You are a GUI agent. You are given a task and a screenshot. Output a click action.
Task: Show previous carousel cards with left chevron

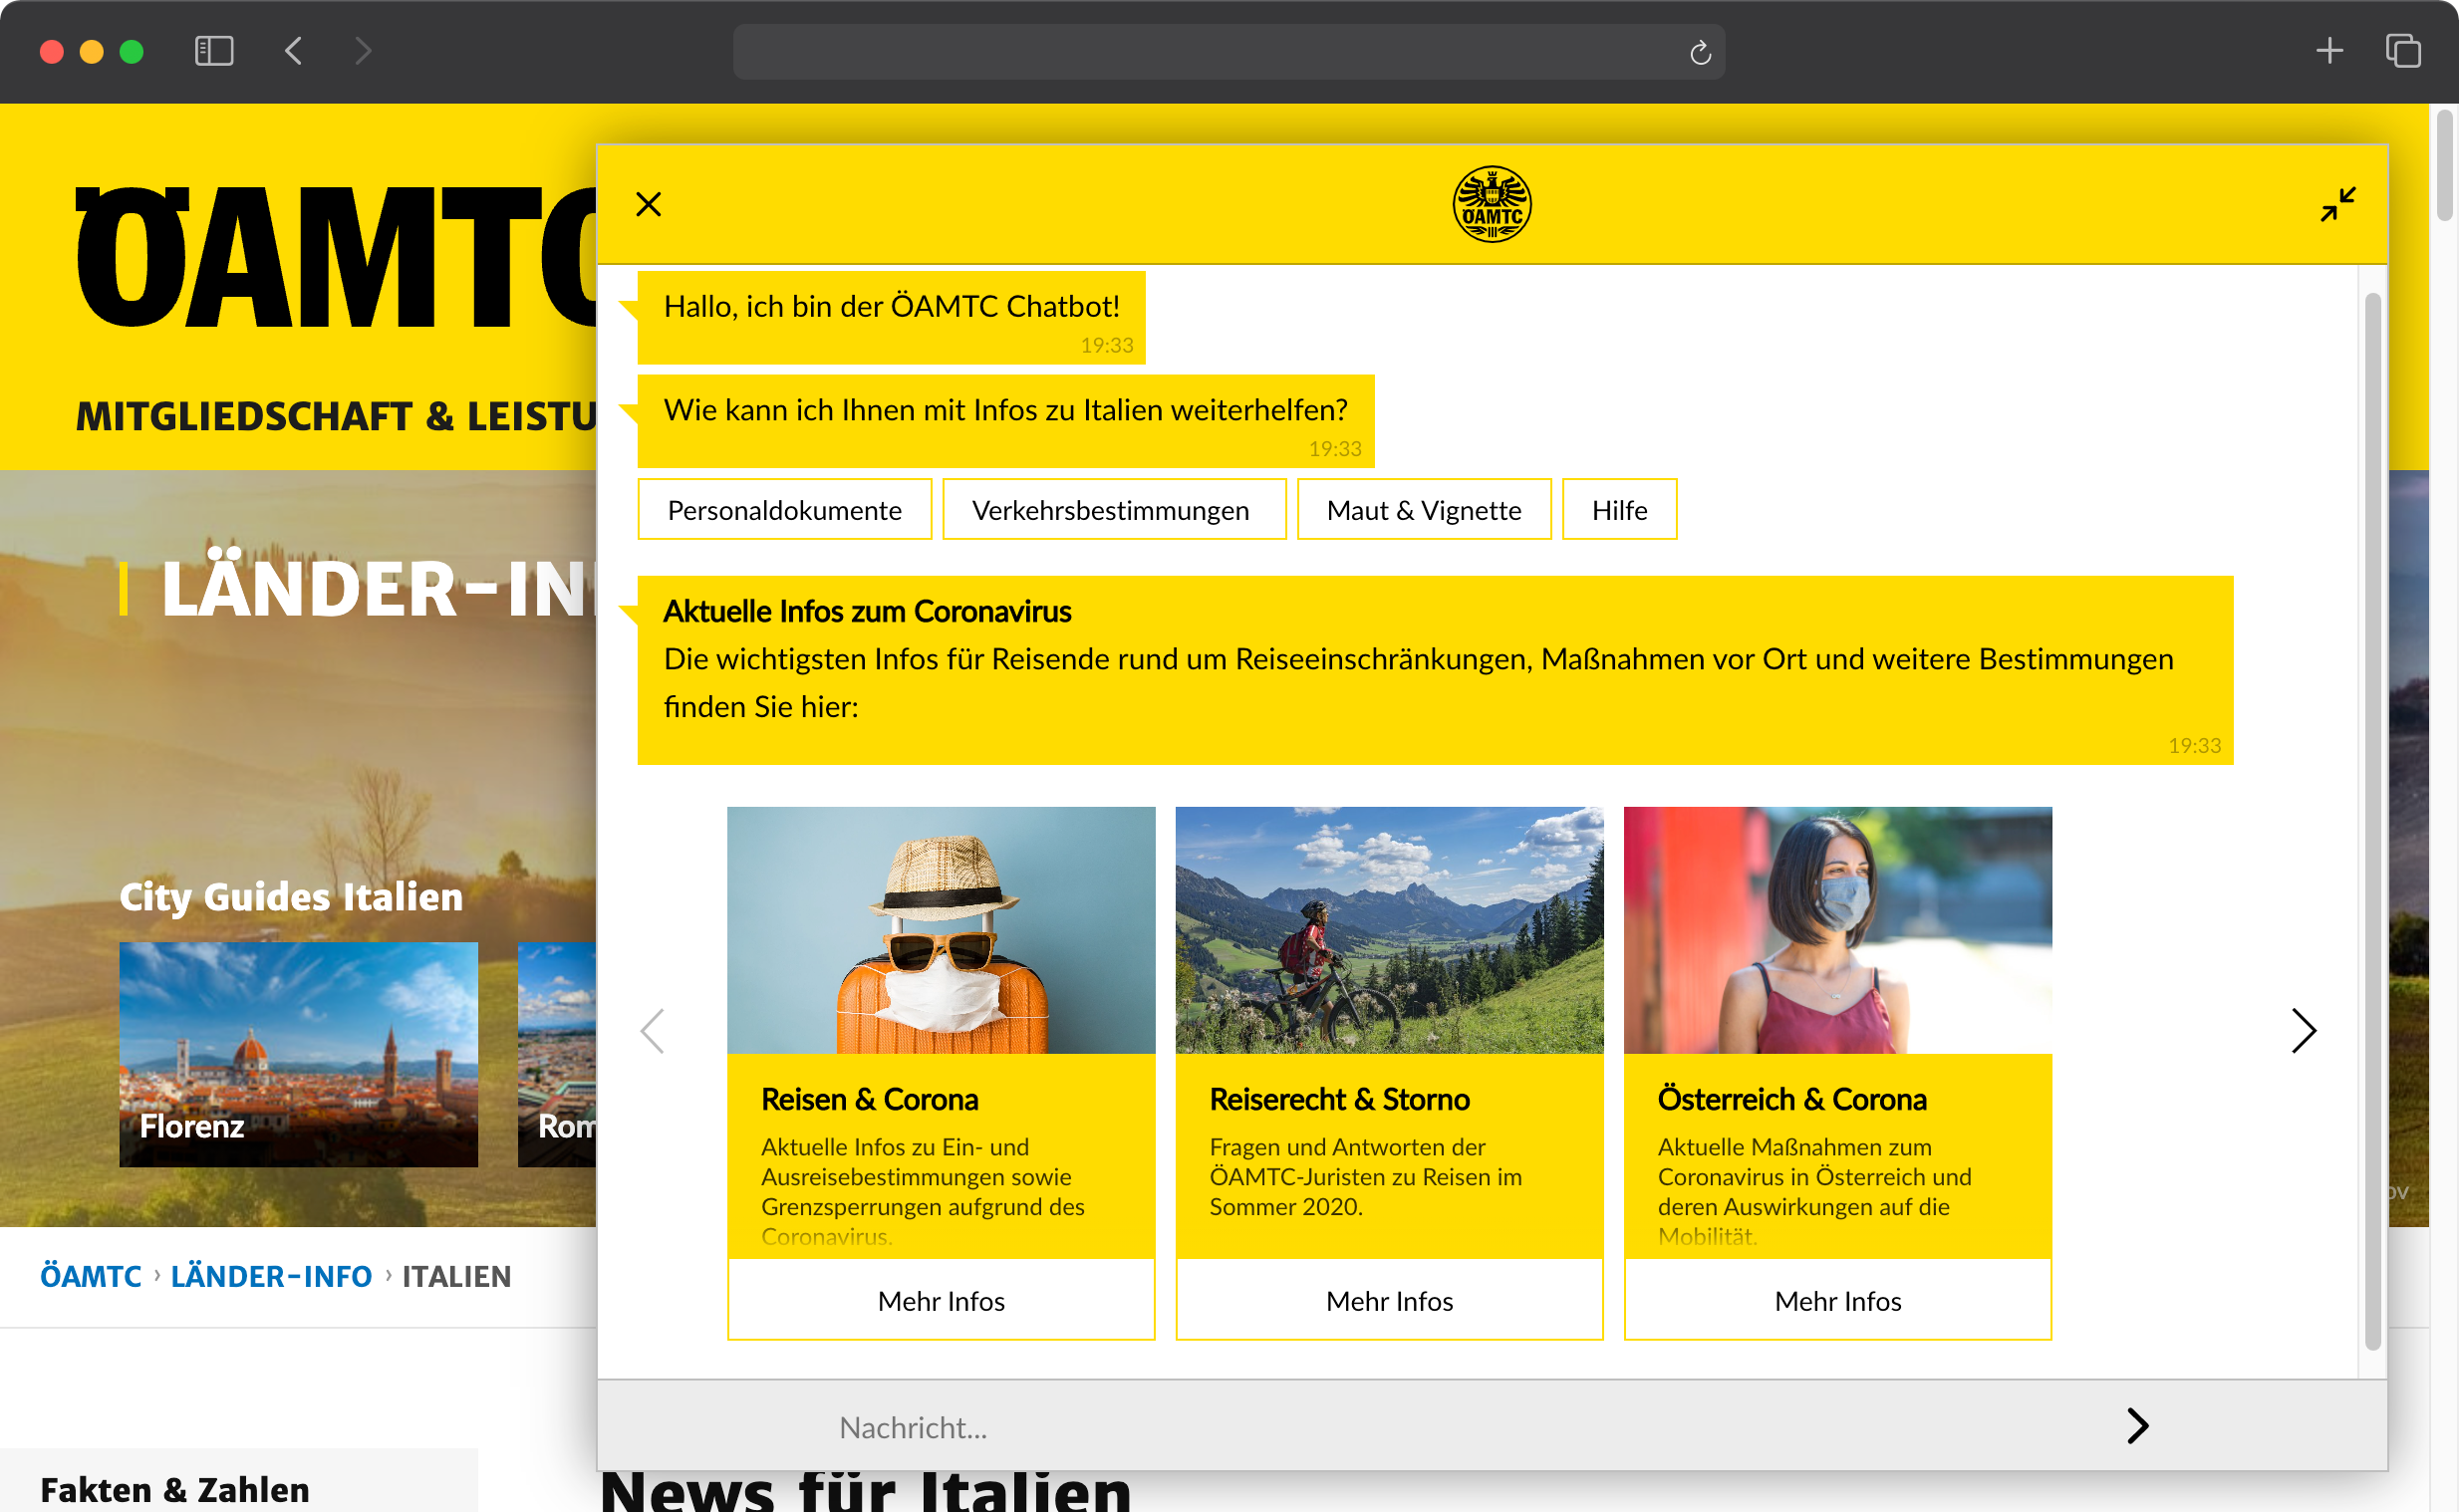652,1031
